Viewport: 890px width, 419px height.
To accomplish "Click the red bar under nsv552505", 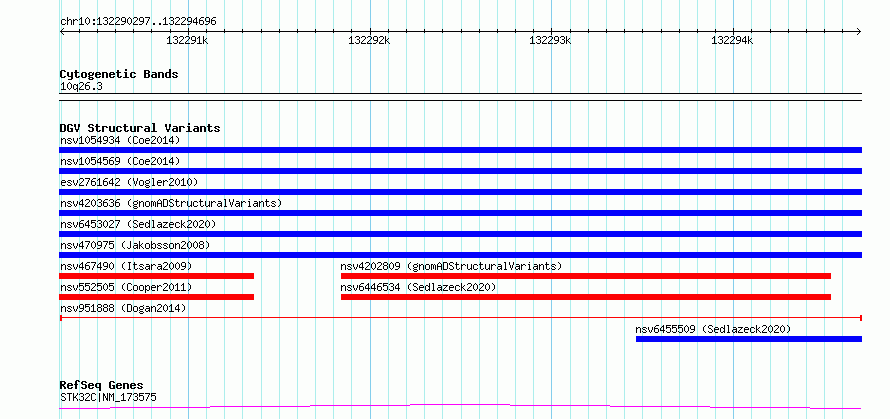I will [156, 297].
